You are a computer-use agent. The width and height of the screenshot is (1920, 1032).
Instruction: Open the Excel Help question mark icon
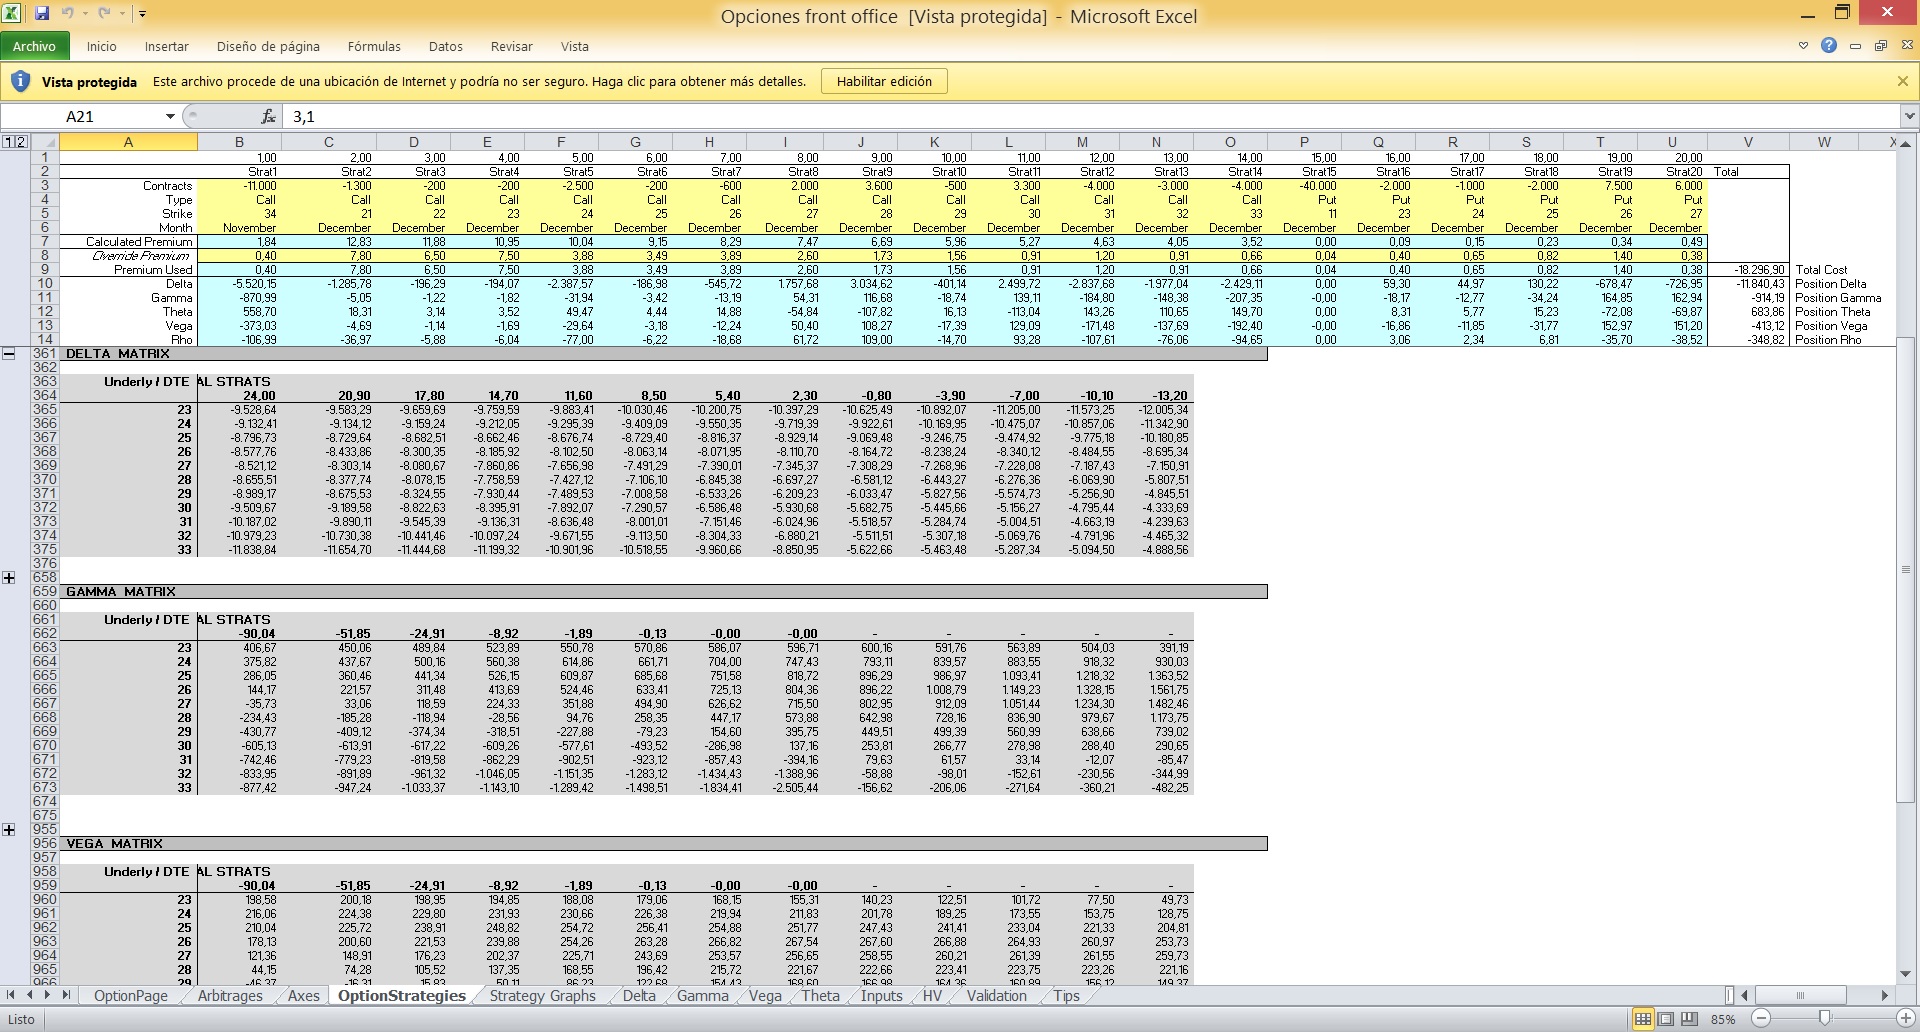click(1829, 45)
